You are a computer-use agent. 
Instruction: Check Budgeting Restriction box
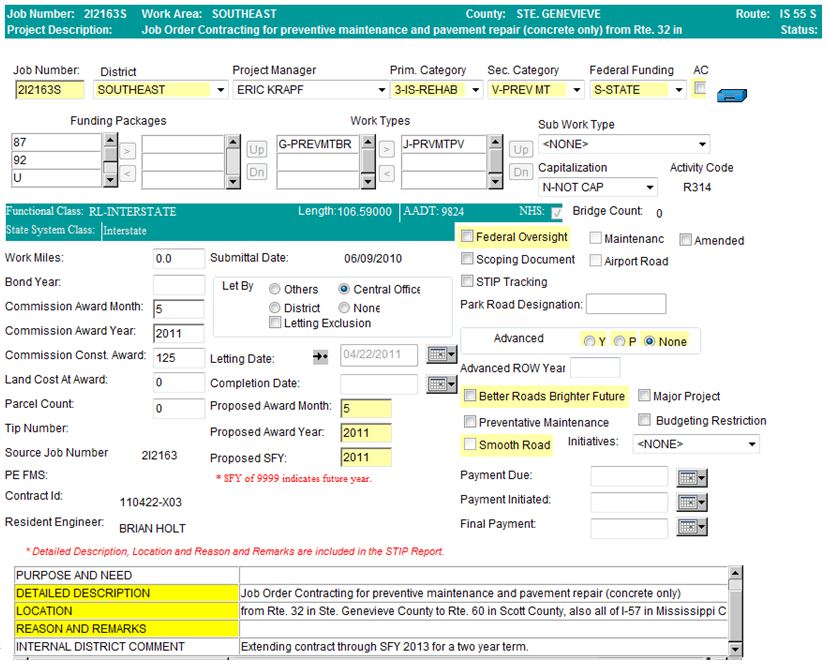coord(644,419)
